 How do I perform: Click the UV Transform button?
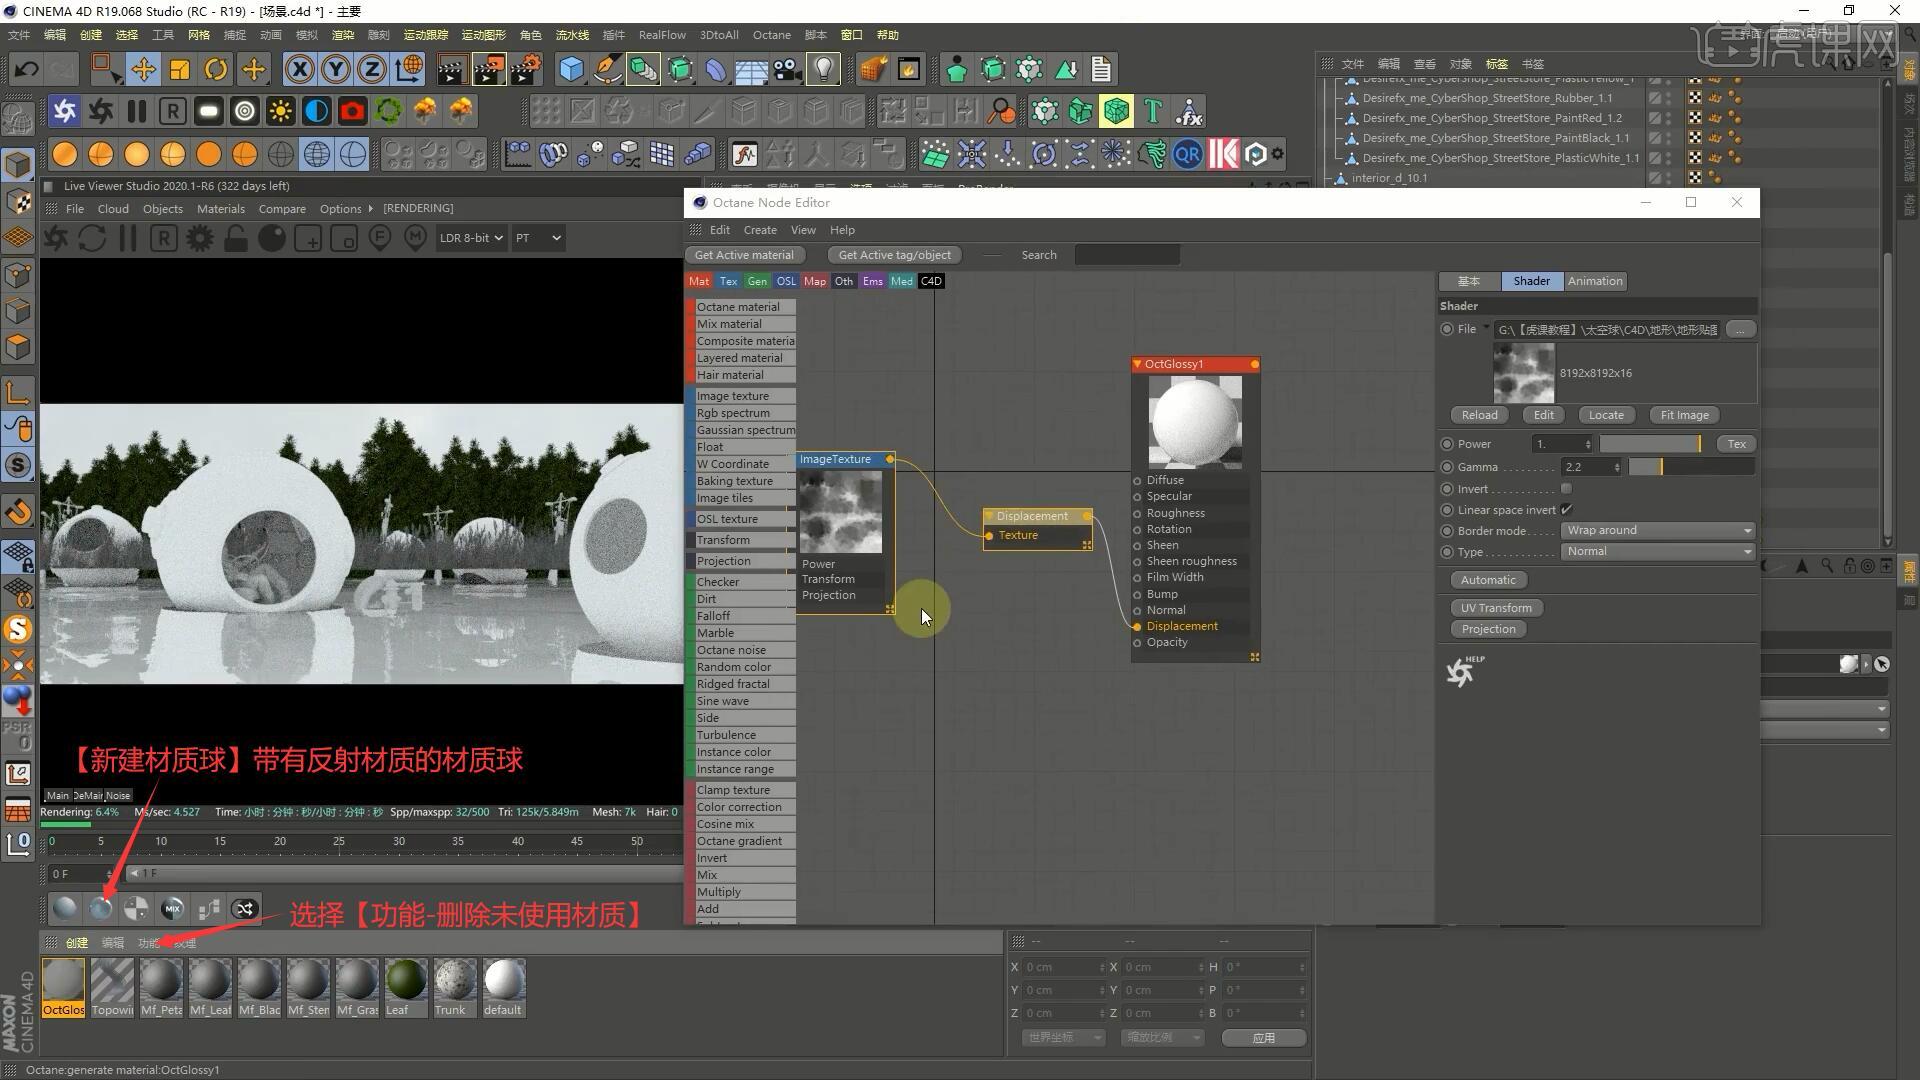(1496, 608)
